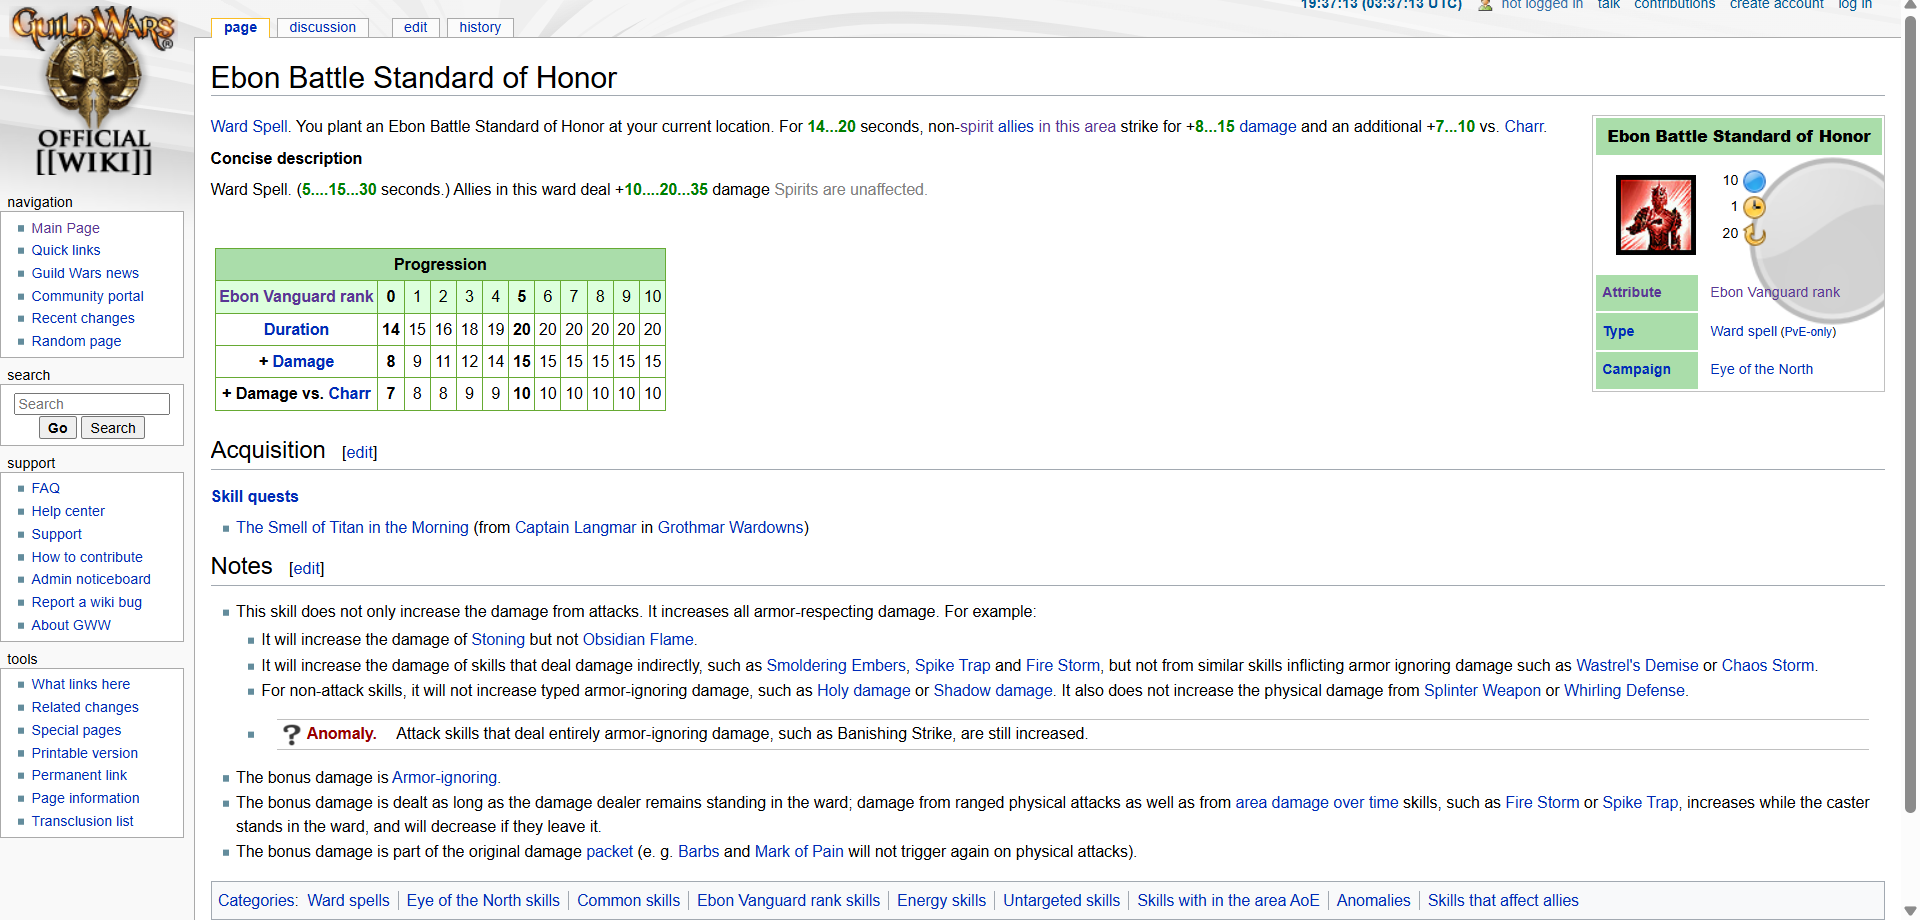Open the Obsidian Flame link

click(x=638, y=639)
